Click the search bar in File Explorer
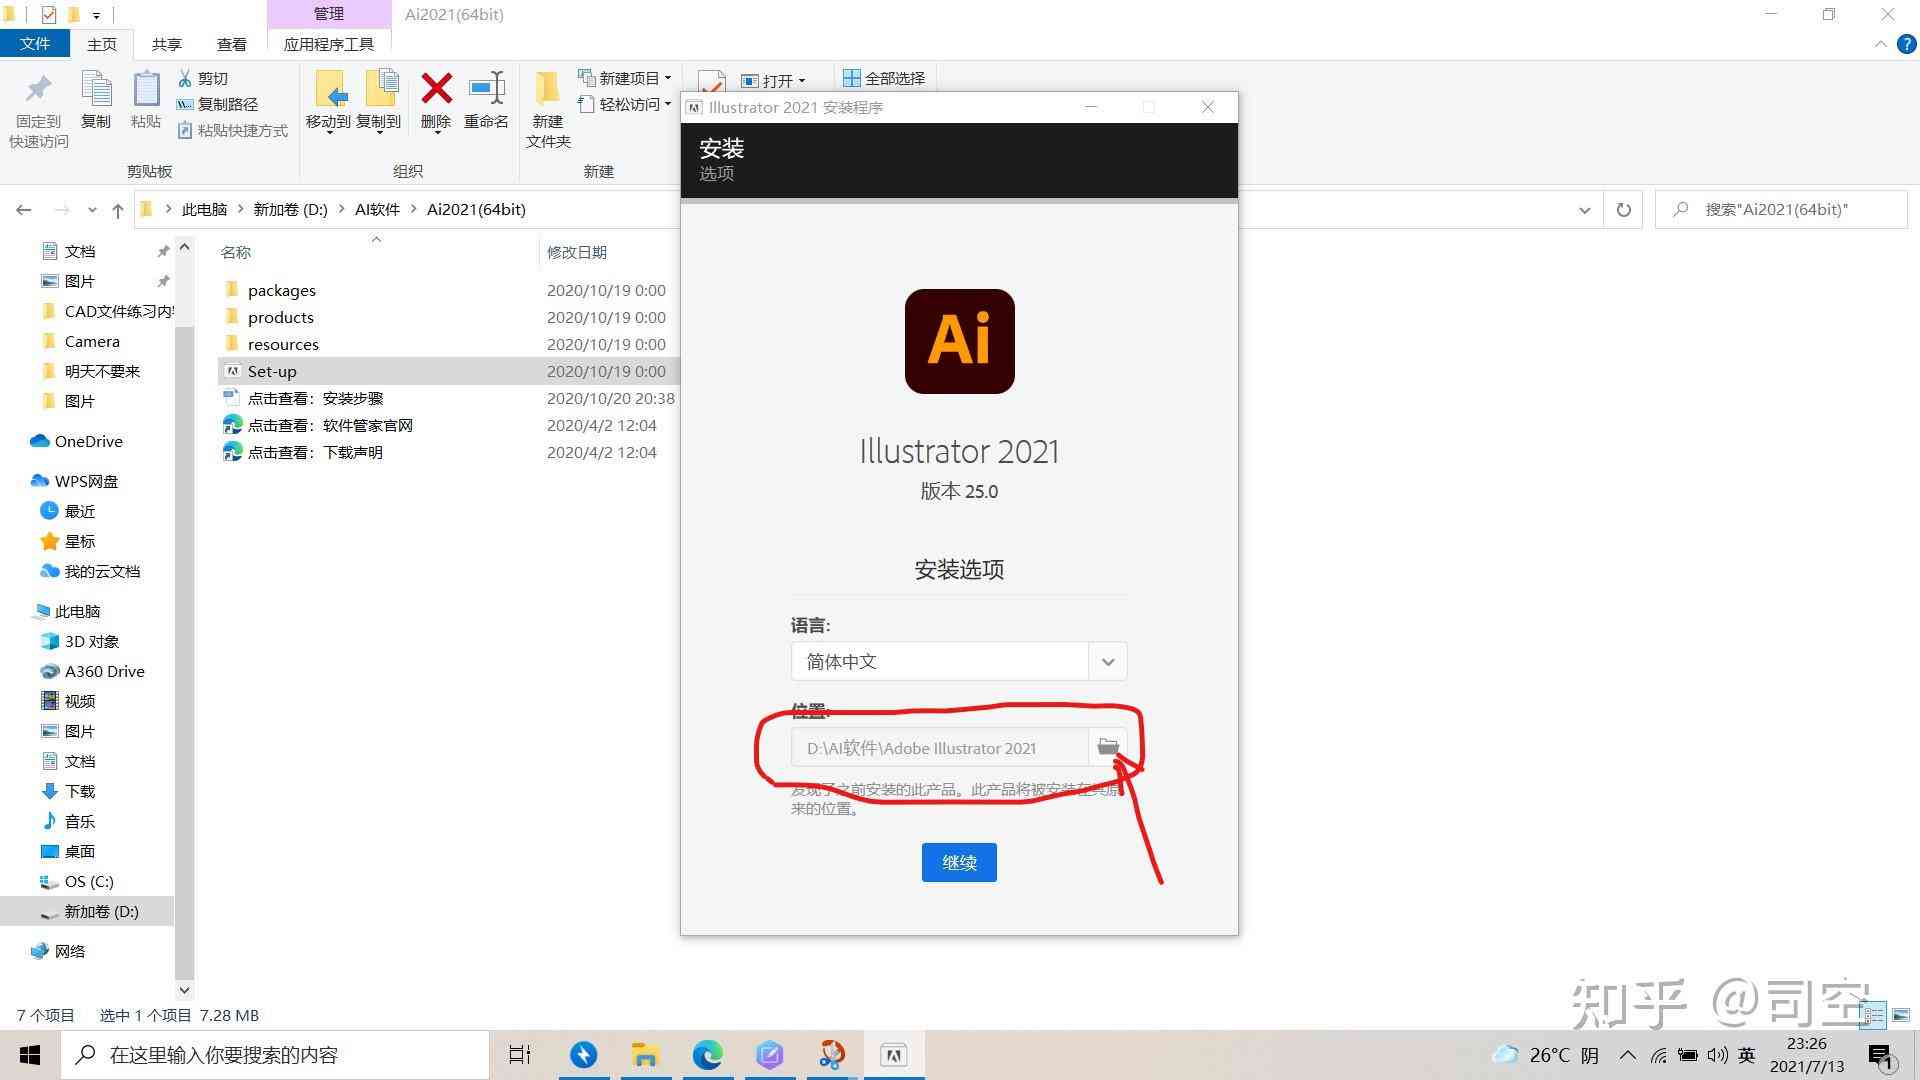Image resolution: width=1920 pixels, height=1080 pixels. [1779, 208]
